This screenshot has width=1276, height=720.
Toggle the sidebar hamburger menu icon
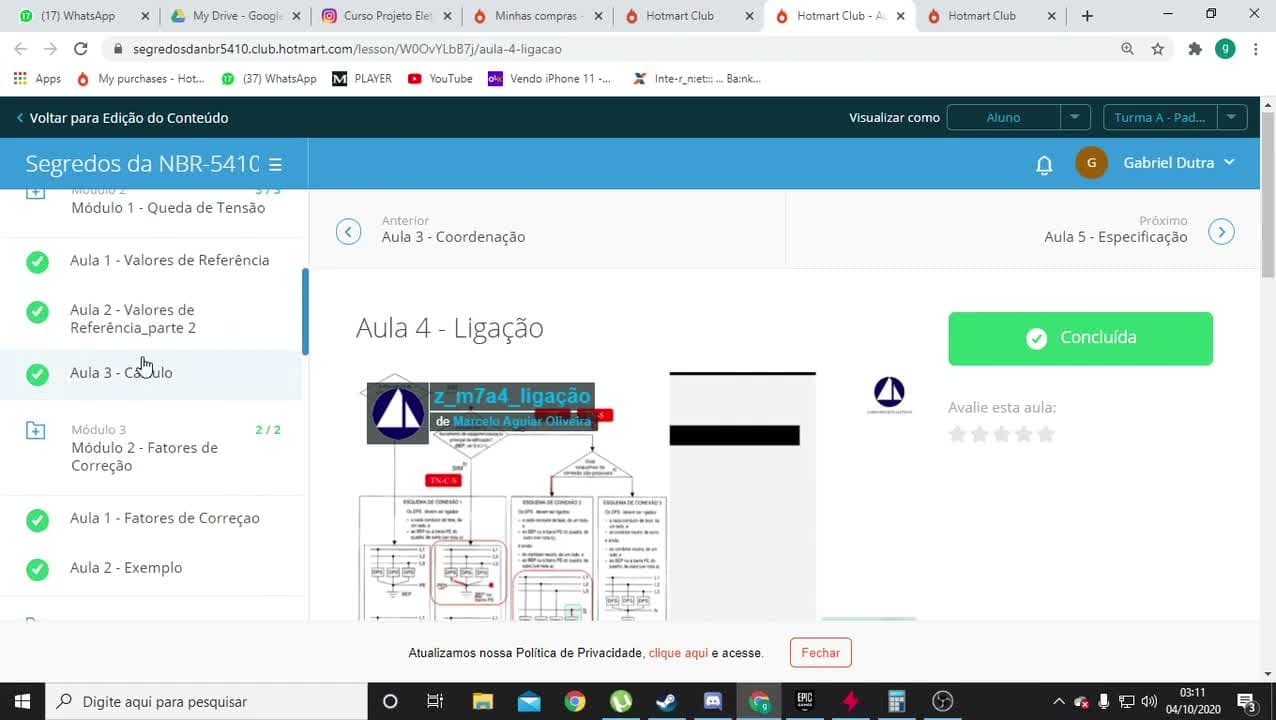275,165
